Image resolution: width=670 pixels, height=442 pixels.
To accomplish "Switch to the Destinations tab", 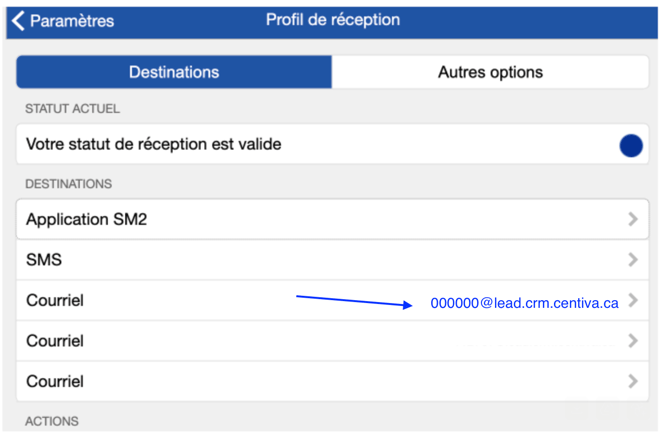I will tap(174, 72).
